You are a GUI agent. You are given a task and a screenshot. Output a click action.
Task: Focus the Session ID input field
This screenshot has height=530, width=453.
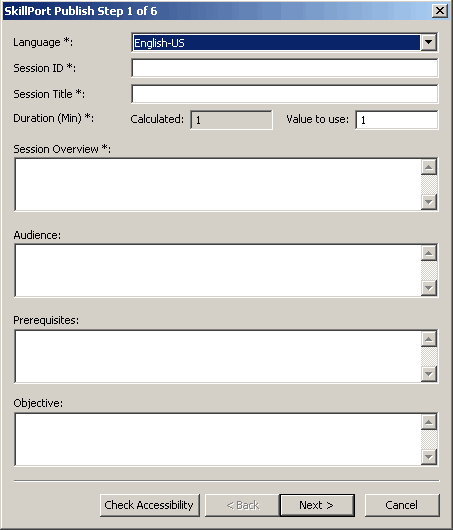point(285,68)
